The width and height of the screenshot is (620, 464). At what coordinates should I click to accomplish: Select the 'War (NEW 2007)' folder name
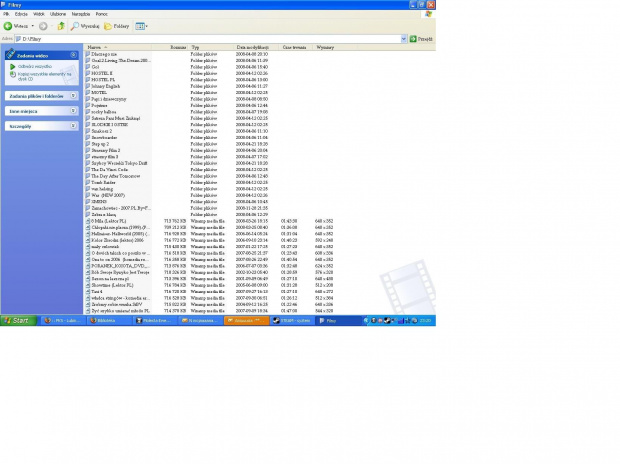[108, 195]
